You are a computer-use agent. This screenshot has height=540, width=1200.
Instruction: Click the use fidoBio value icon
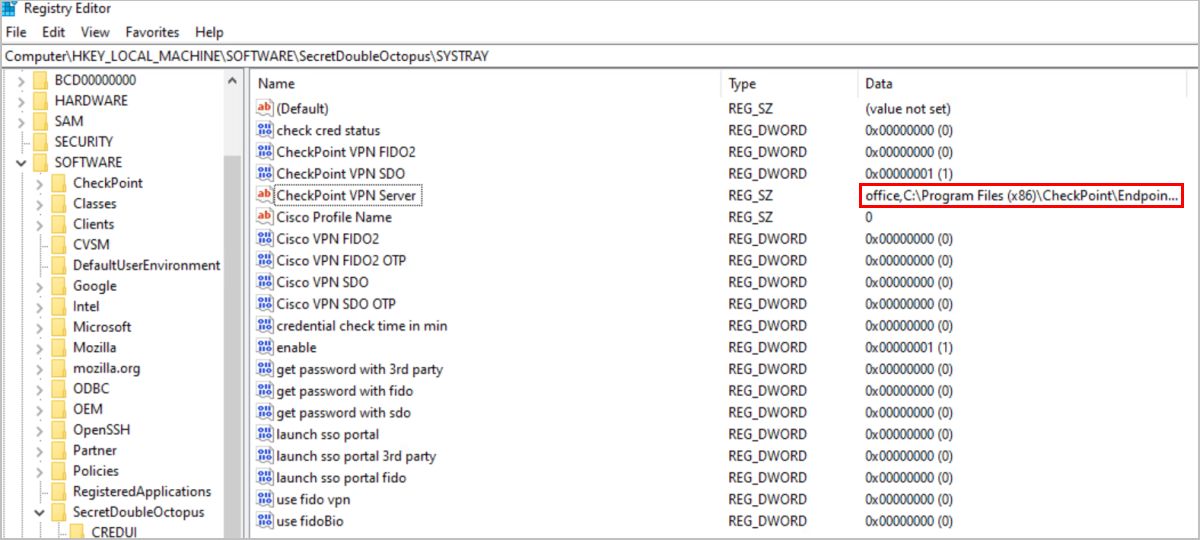pyautogui.click(x=265, y=521)
